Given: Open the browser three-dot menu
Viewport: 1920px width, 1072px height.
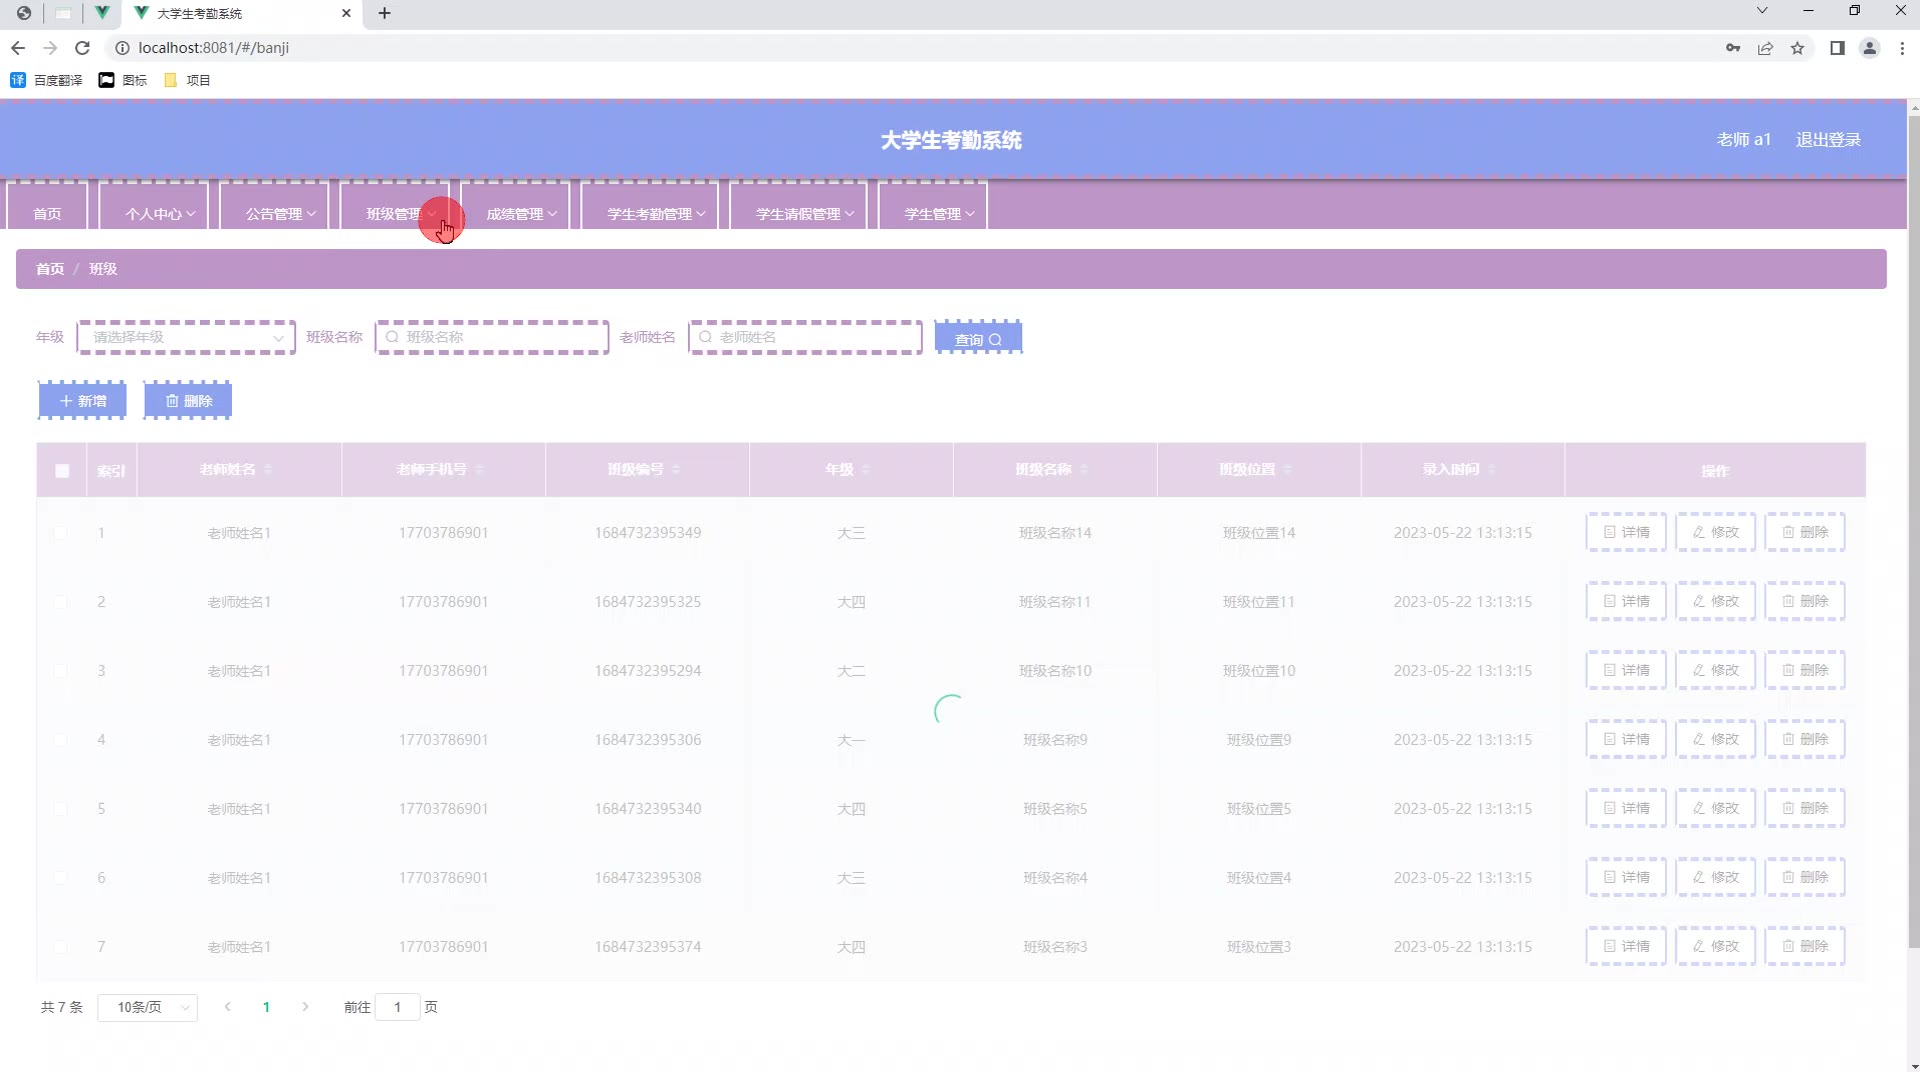Looking at the screenshot, I should click(x=1902, y=48).
